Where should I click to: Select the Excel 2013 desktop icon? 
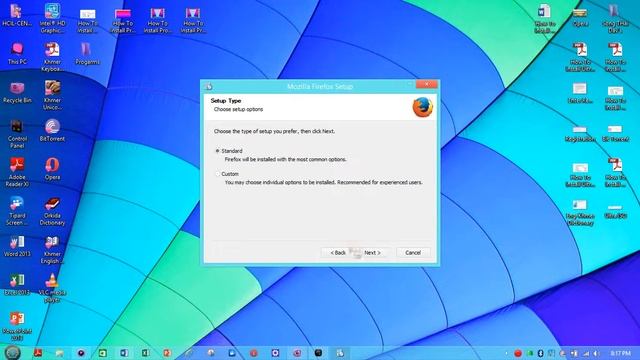(x=17, y=284)
